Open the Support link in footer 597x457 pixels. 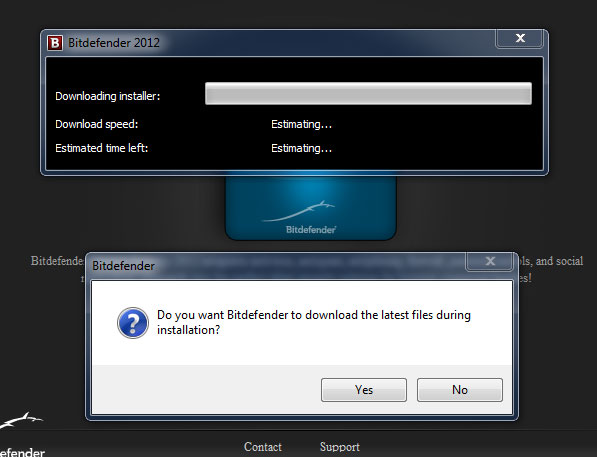(x=340, y=447)
